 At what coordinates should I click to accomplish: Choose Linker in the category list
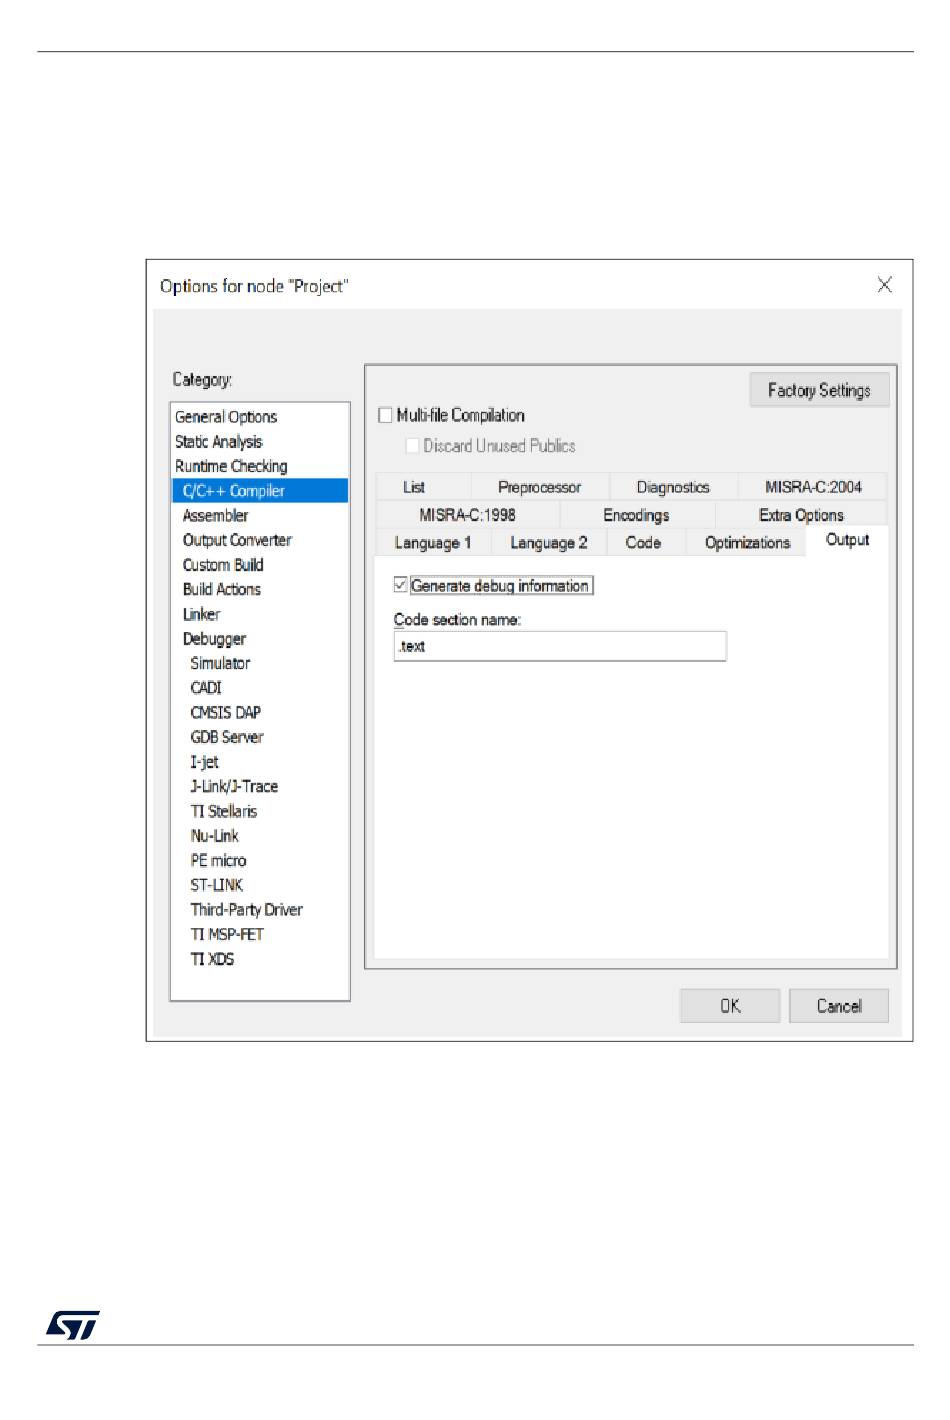[x=201, y=614]
